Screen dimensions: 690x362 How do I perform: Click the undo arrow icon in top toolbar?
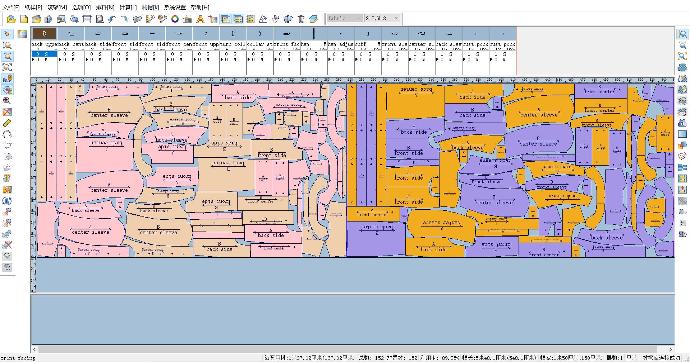112,19
